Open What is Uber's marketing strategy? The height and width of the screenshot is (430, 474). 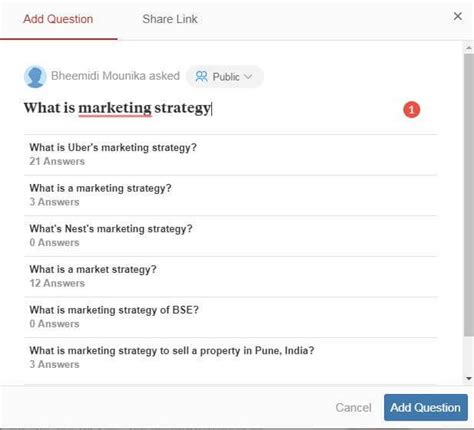[231, 154]
